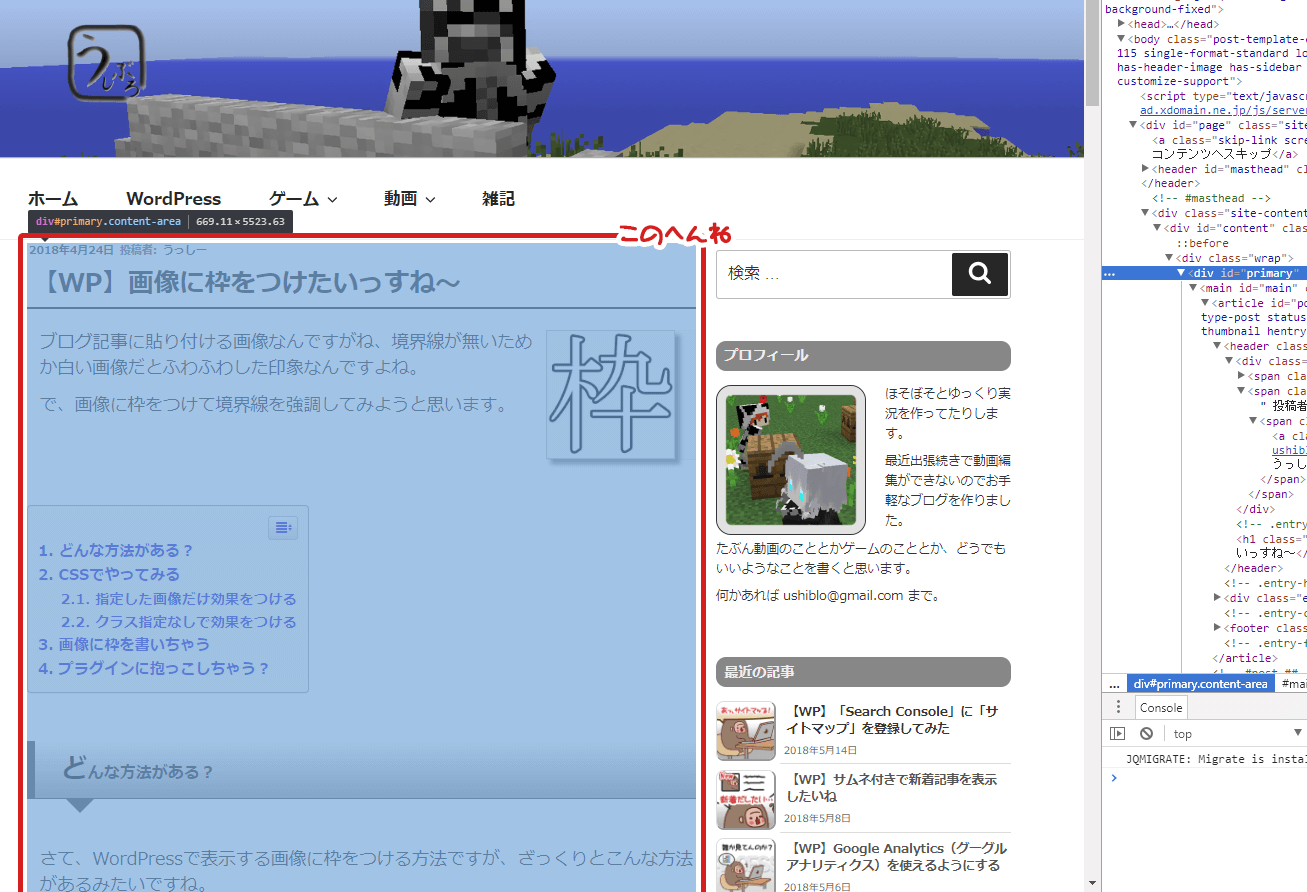Click the profile Minecraft avatar image
Viewport: 1307px width, 892px height.
pos(791,460)
